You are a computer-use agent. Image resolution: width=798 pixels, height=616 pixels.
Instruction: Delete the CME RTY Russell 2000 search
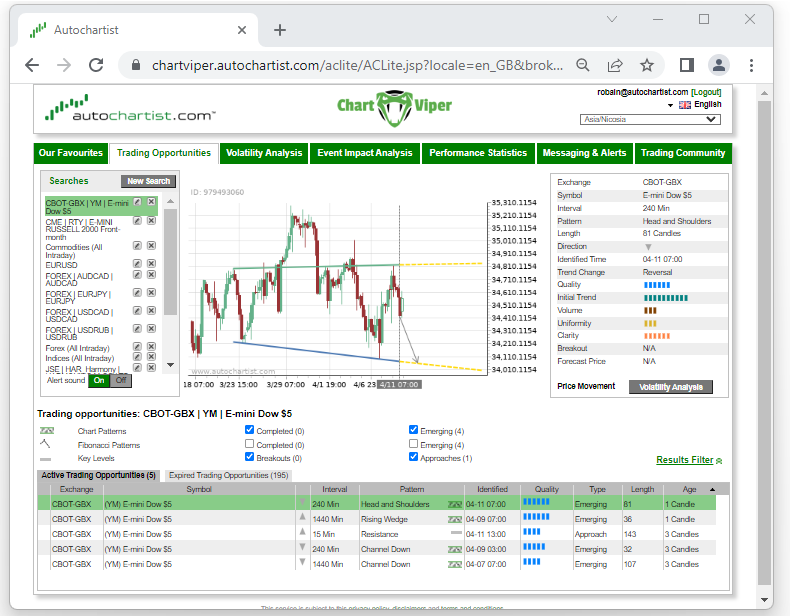point(151,221)
